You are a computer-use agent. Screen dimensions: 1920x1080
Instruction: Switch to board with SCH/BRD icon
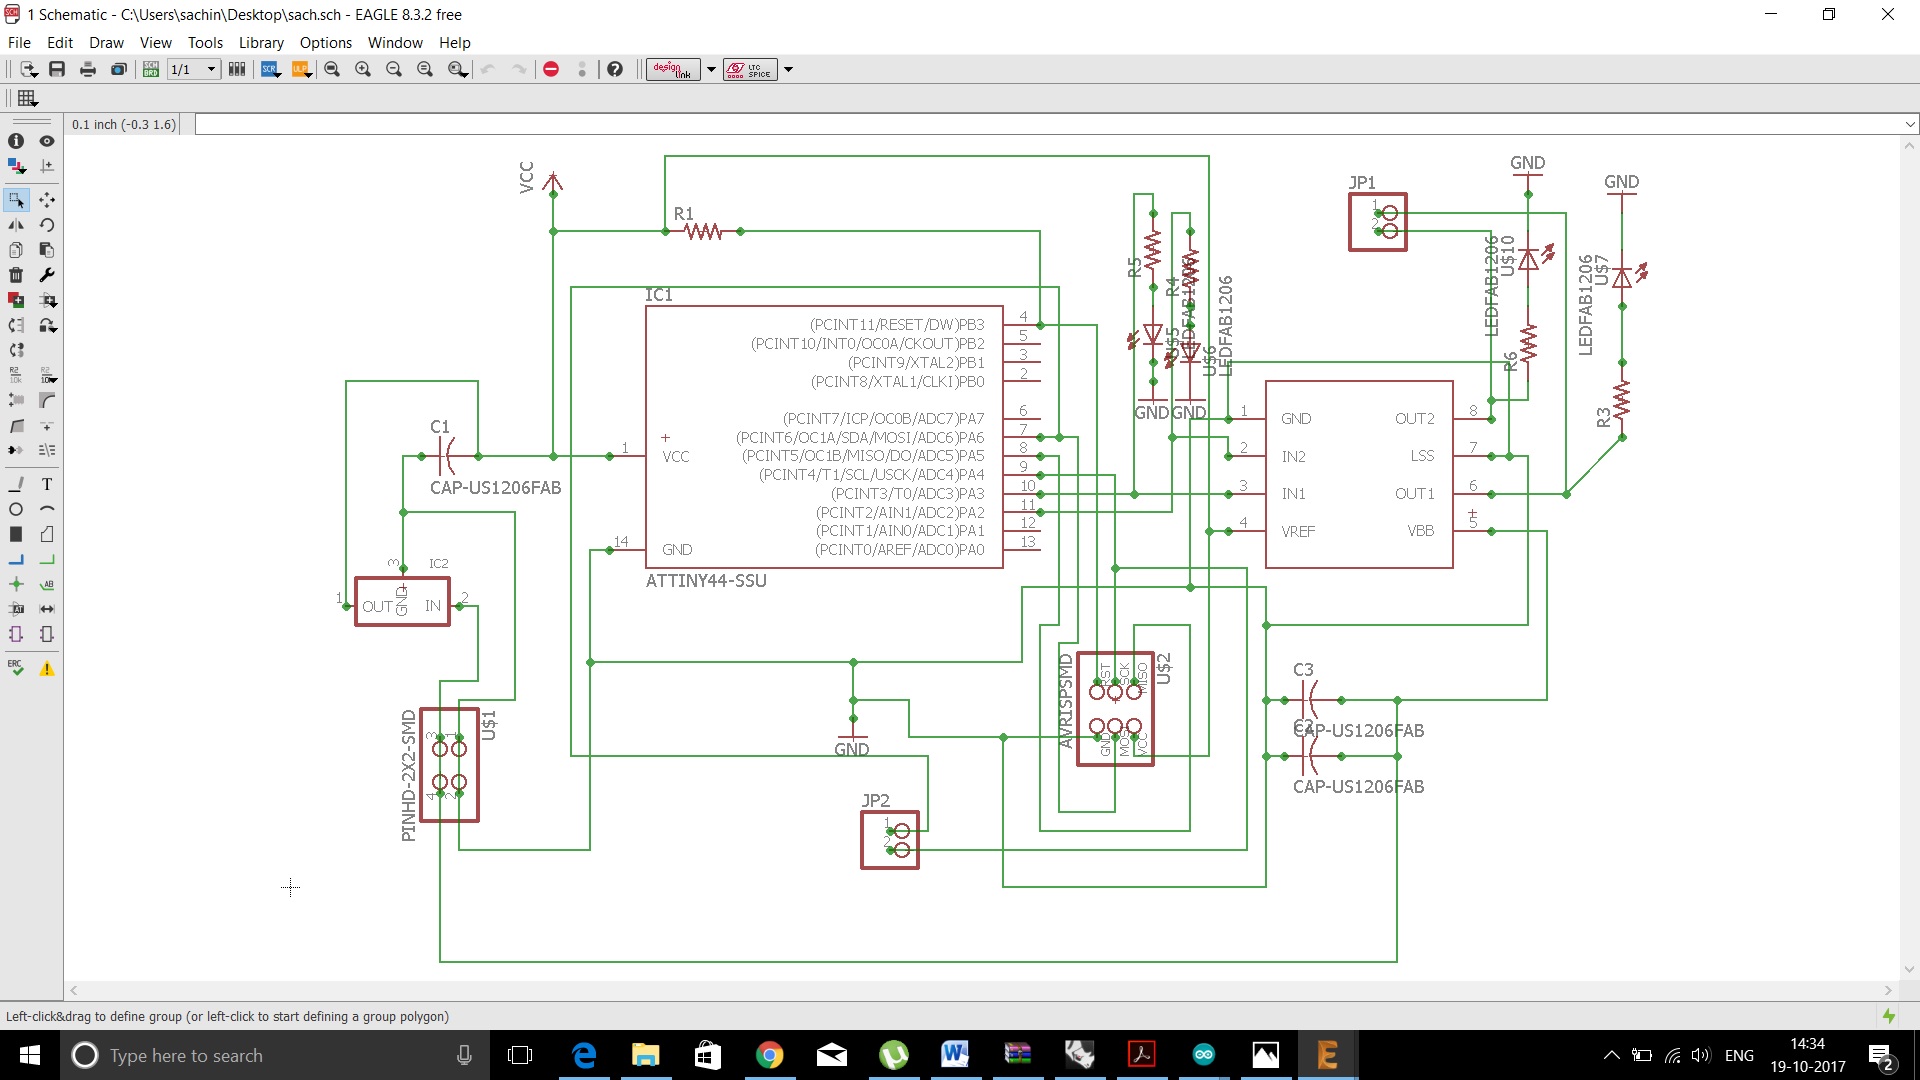click(151, 69)
